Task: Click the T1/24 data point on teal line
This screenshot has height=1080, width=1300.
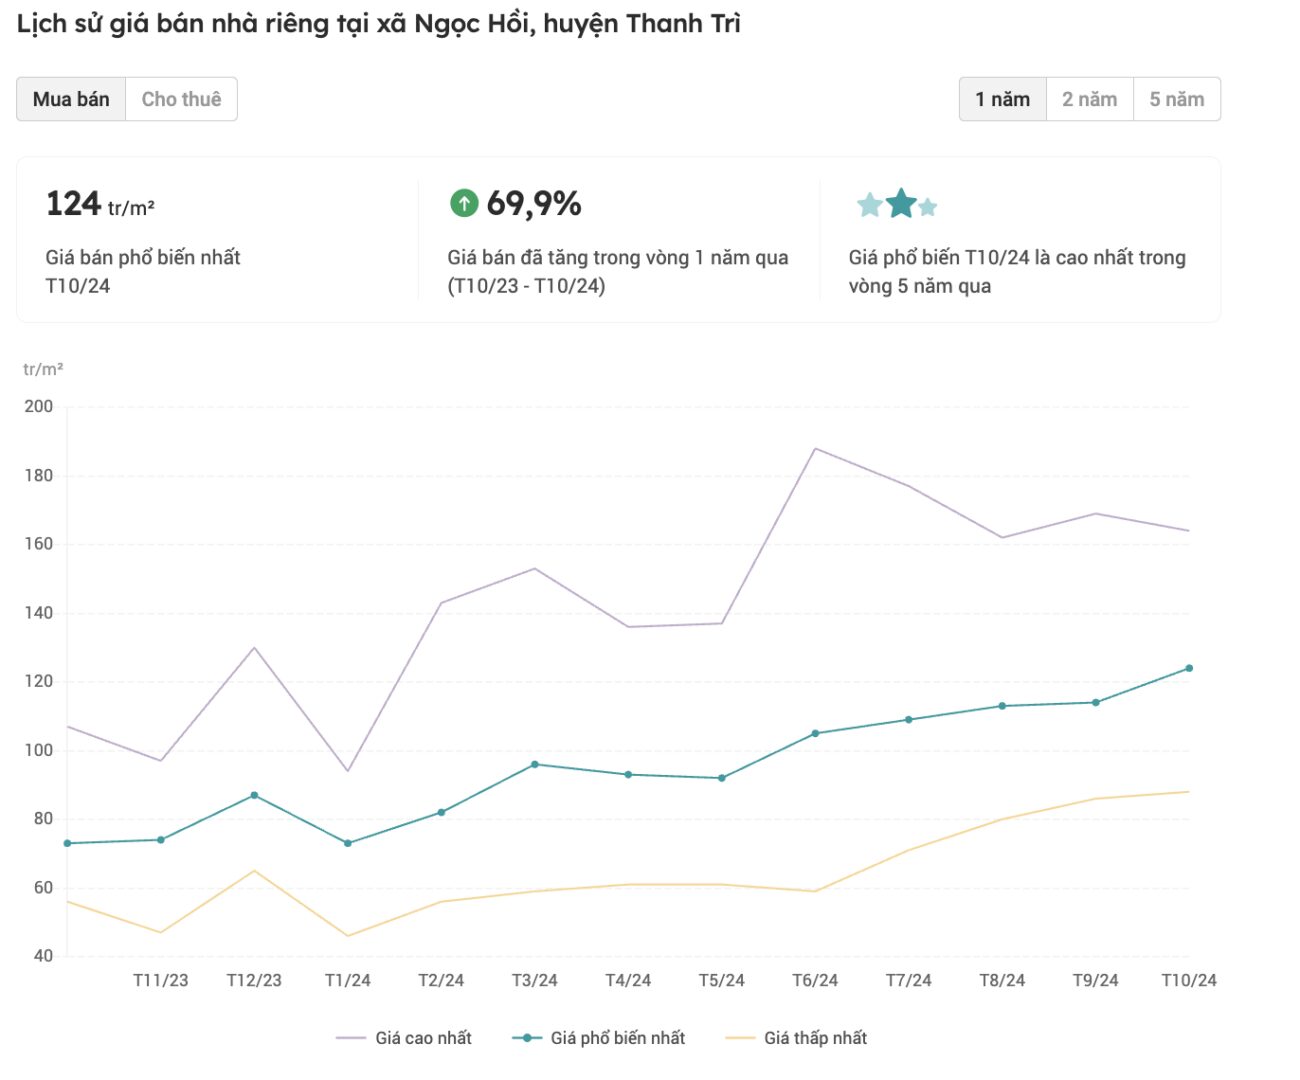Action: tap(348, 843)
